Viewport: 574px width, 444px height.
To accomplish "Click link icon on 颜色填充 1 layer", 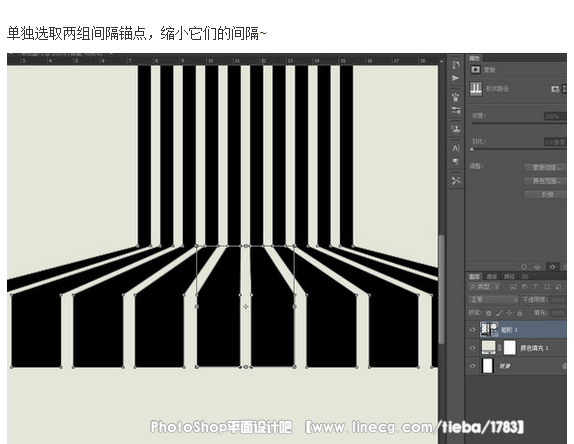I will point(499,348).
